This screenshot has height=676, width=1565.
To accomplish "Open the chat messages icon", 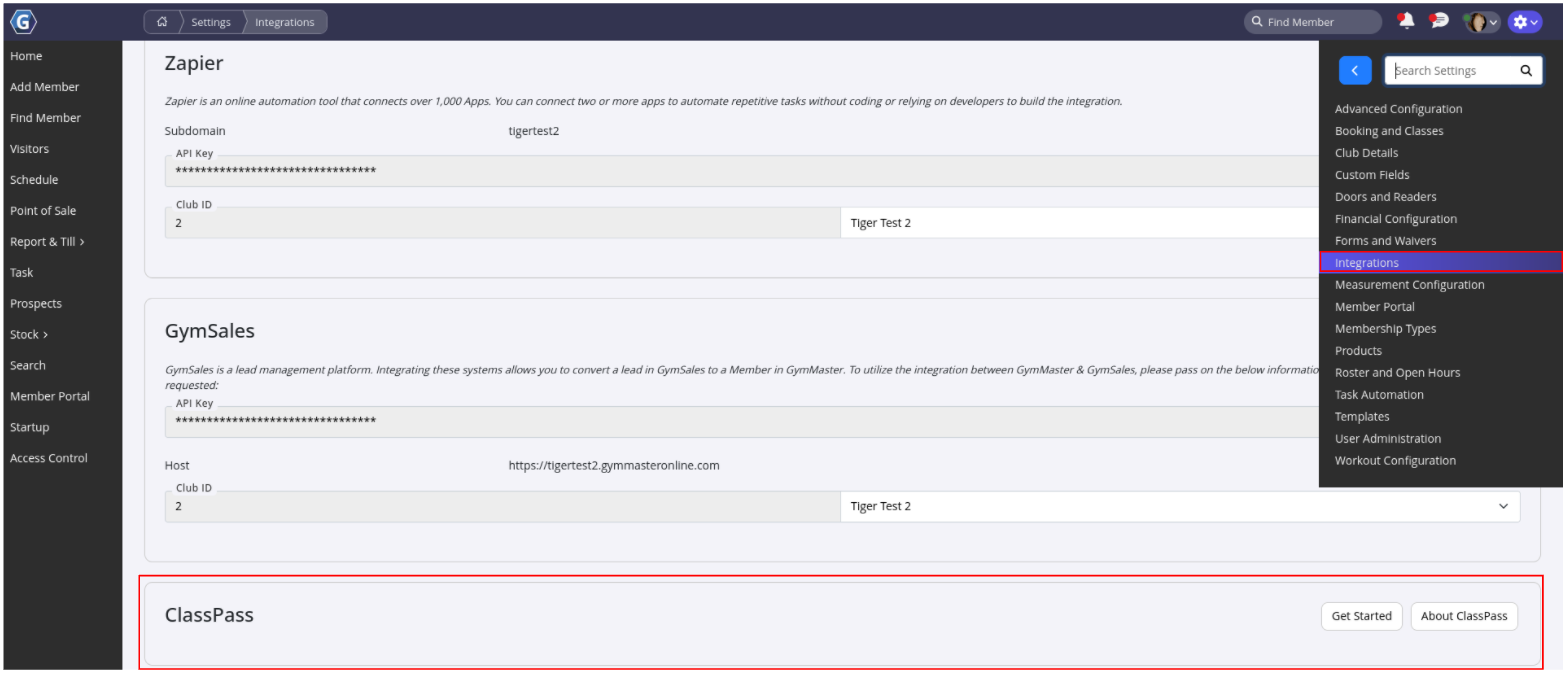I will 1439,21.
